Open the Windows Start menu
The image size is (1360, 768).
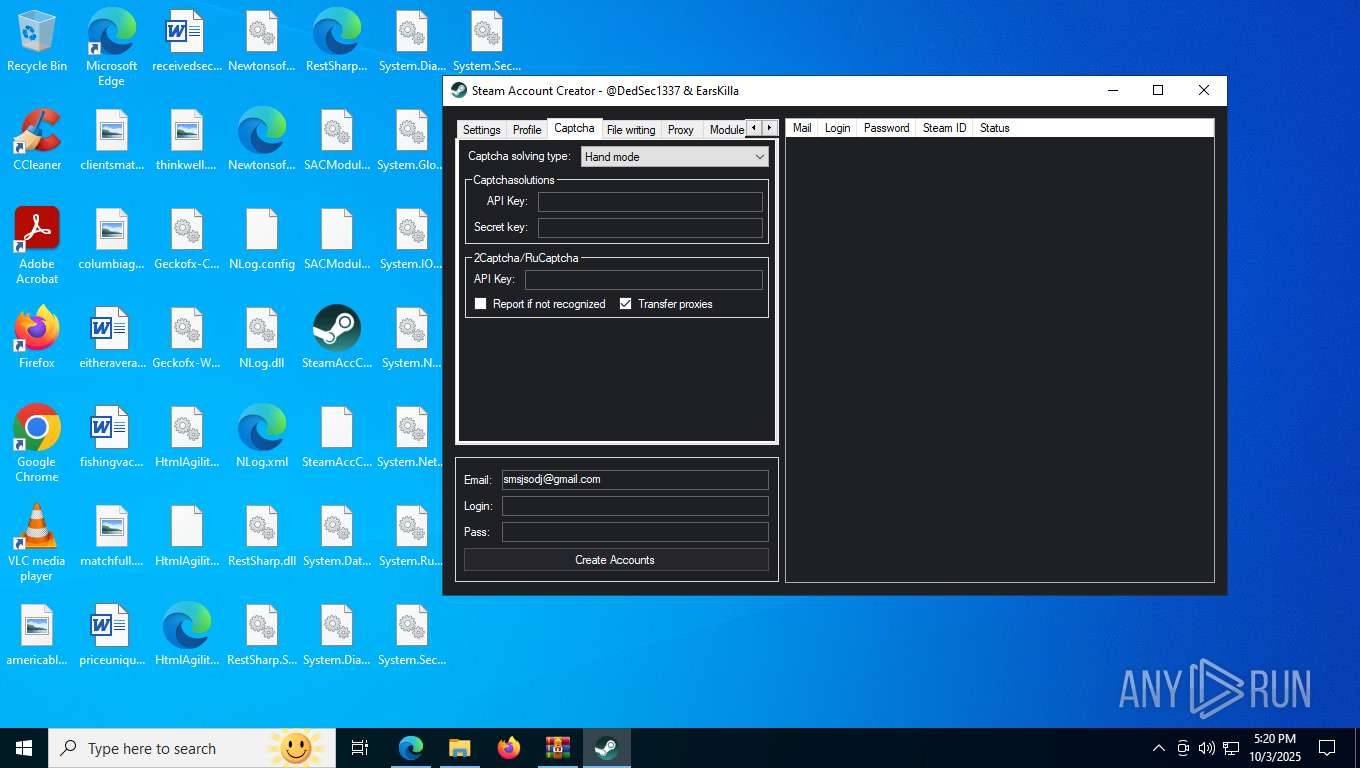pyautogui.click(x=24, y=748)
